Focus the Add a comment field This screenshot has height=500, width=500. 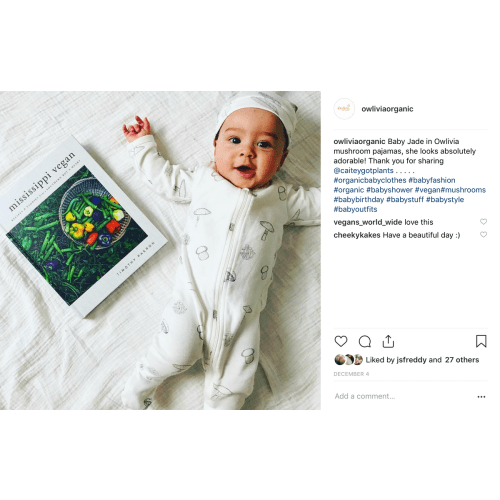point(404,396)
